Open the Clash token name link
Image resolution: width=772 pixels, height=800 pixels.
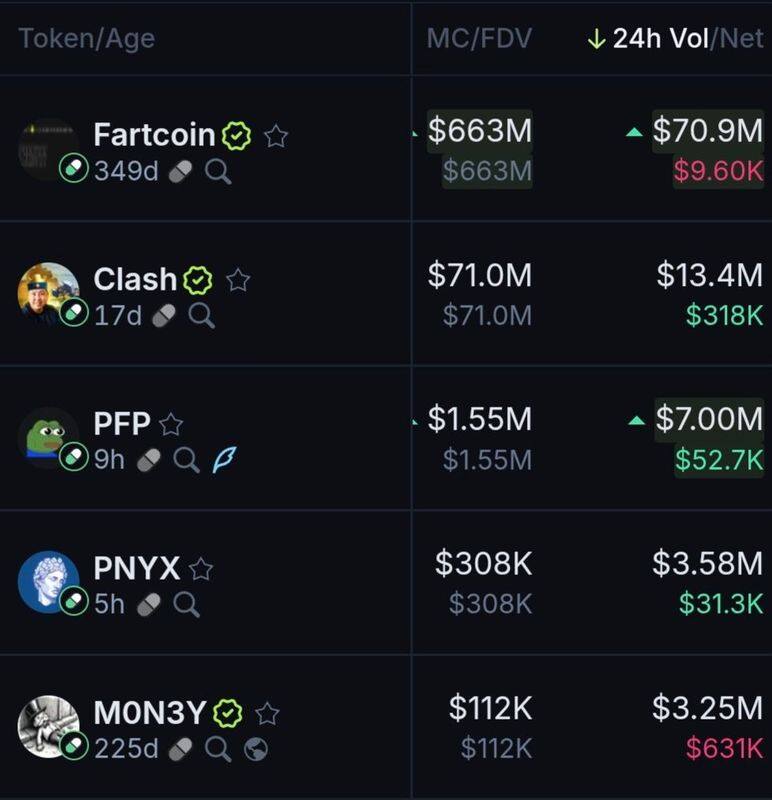pyautogui.click(x=135, y=279)
